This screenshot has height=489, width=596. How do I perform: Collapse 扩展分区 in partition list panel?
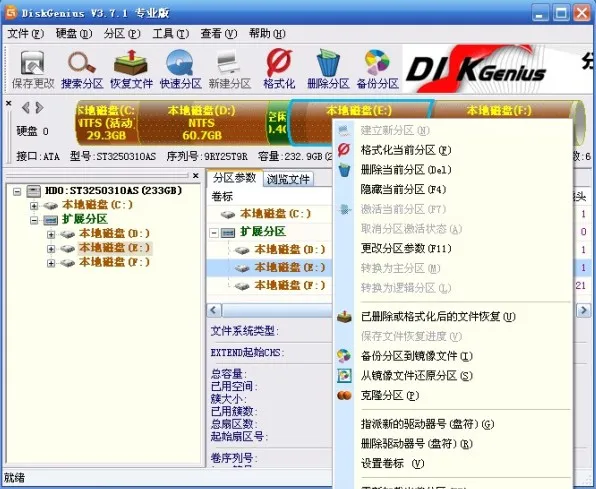214,232
